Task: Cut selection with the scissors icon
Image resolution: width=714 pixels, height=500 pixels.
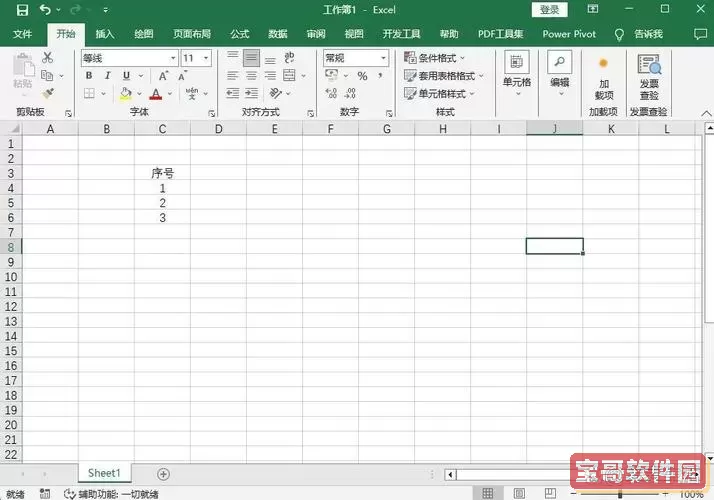Action: click(47, 58)
